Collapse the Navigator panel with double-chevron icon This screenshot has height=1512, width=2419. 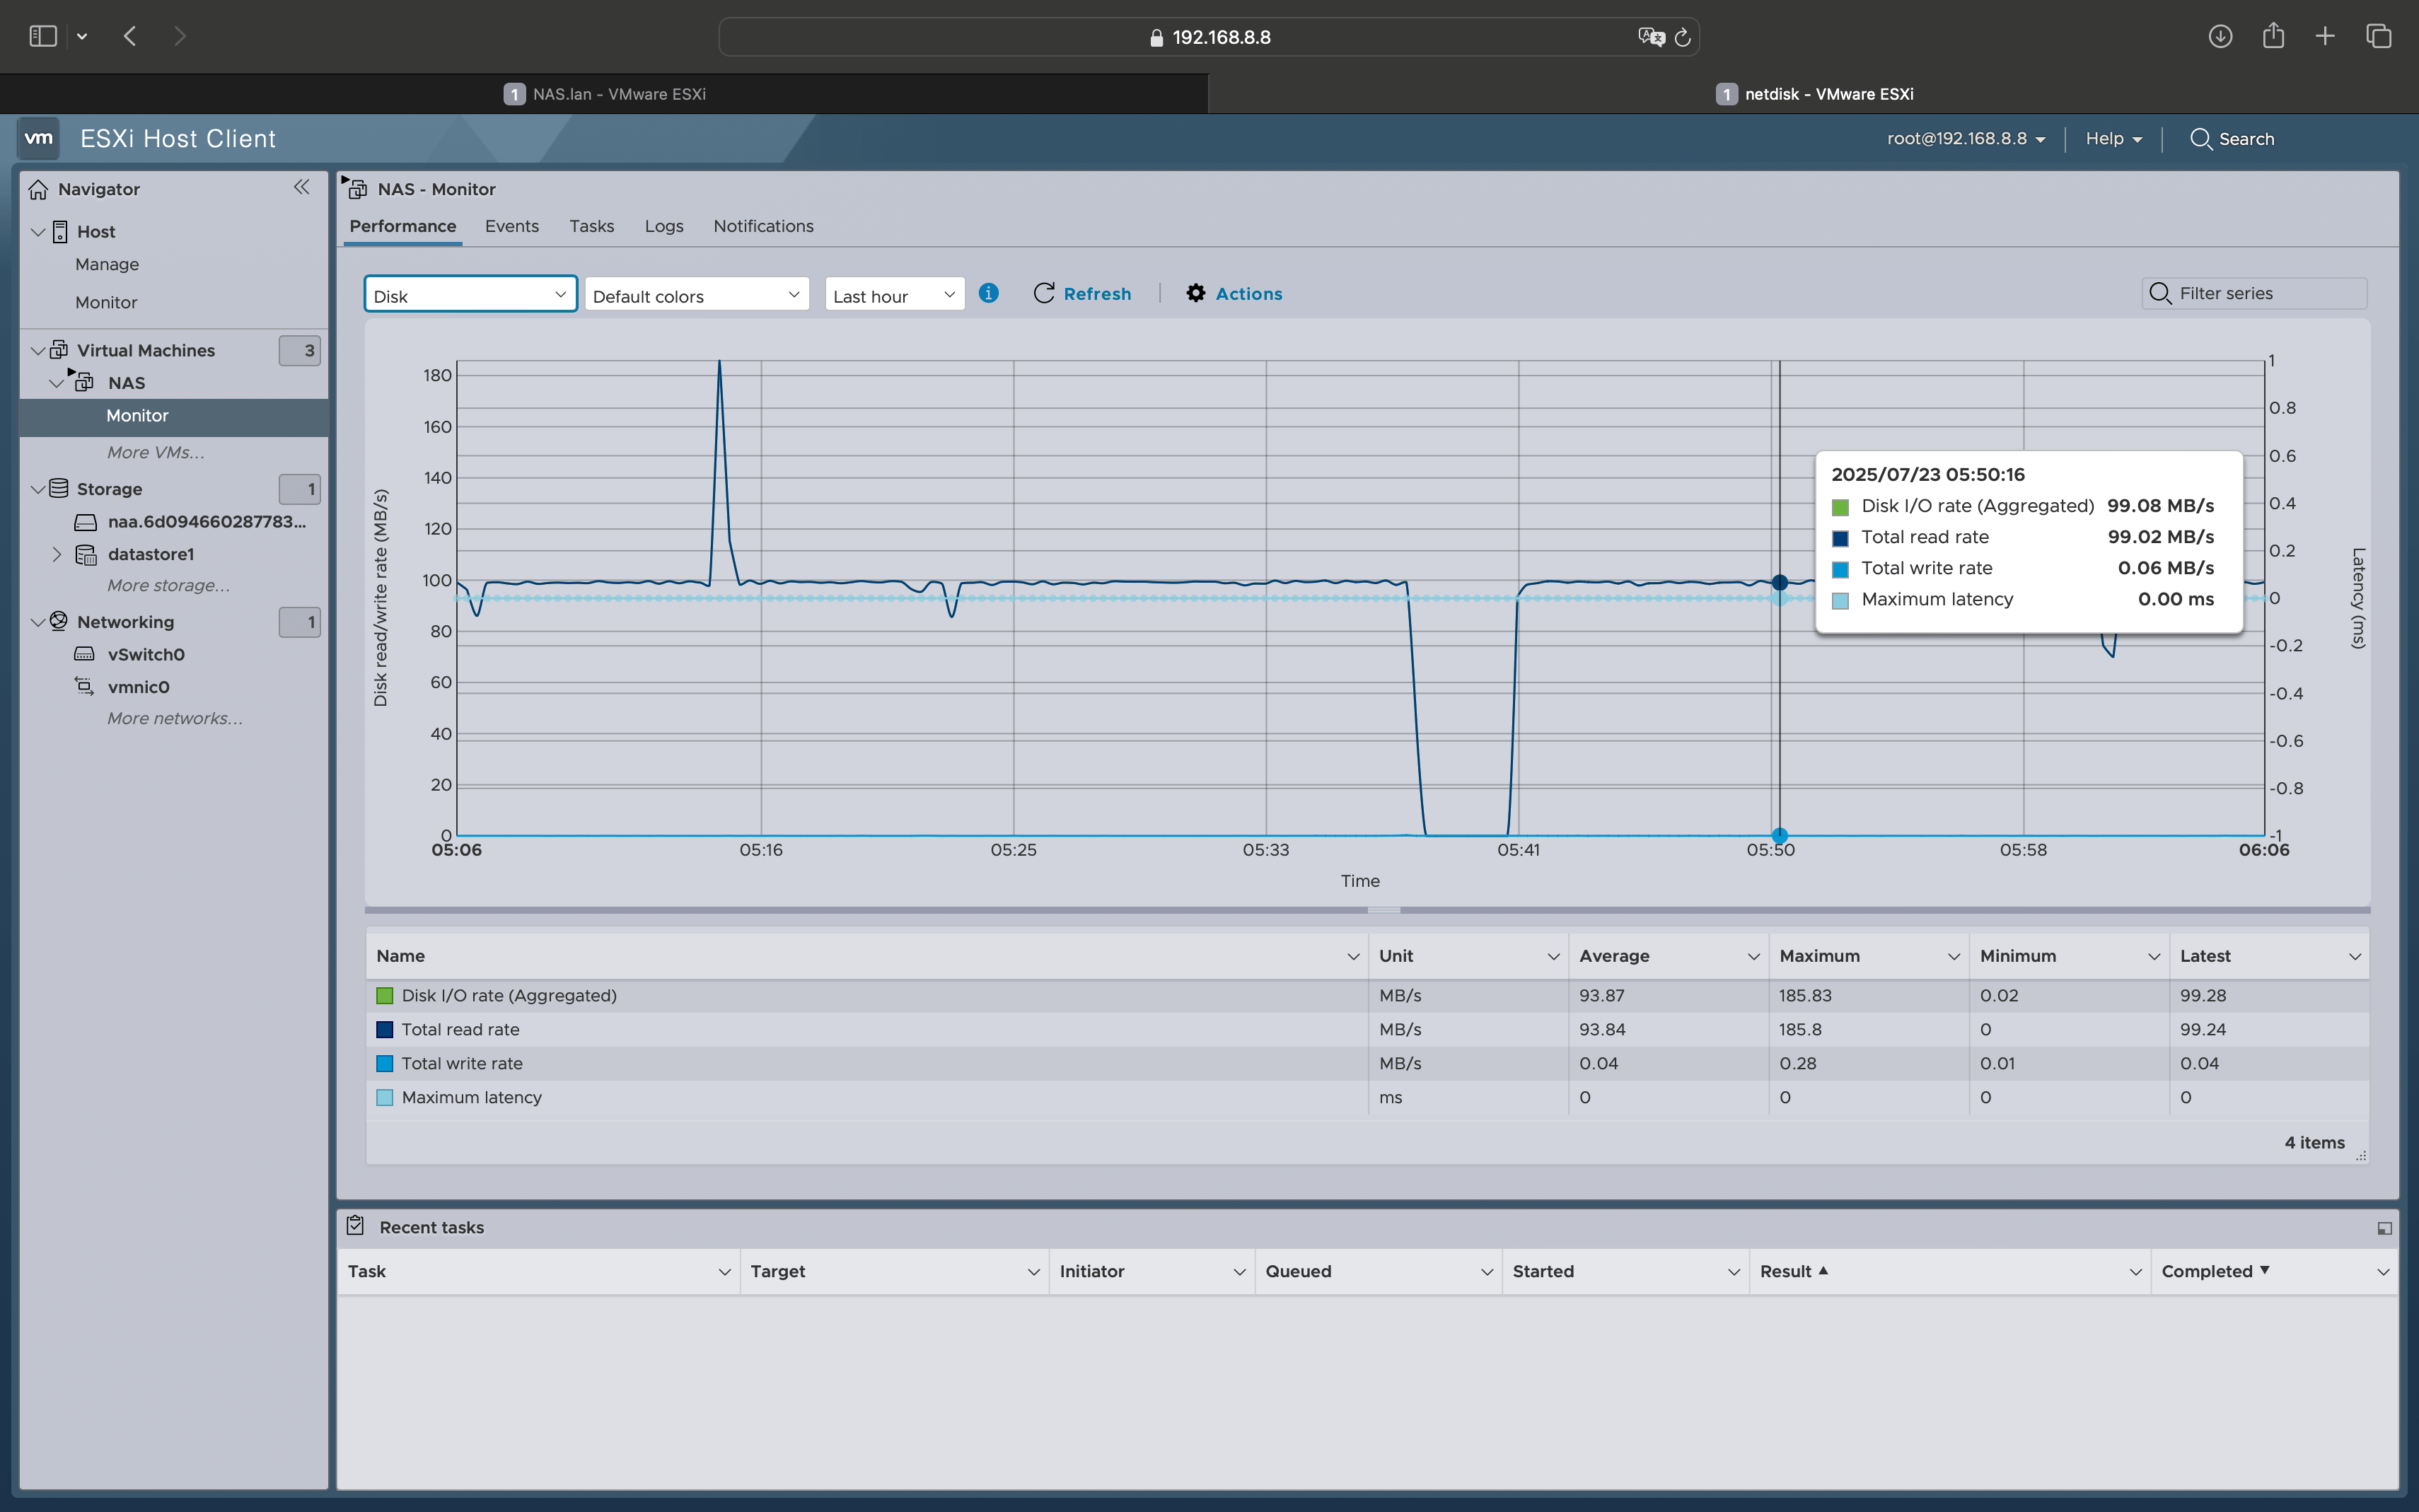pyautogui.click(x=301, y=187)
